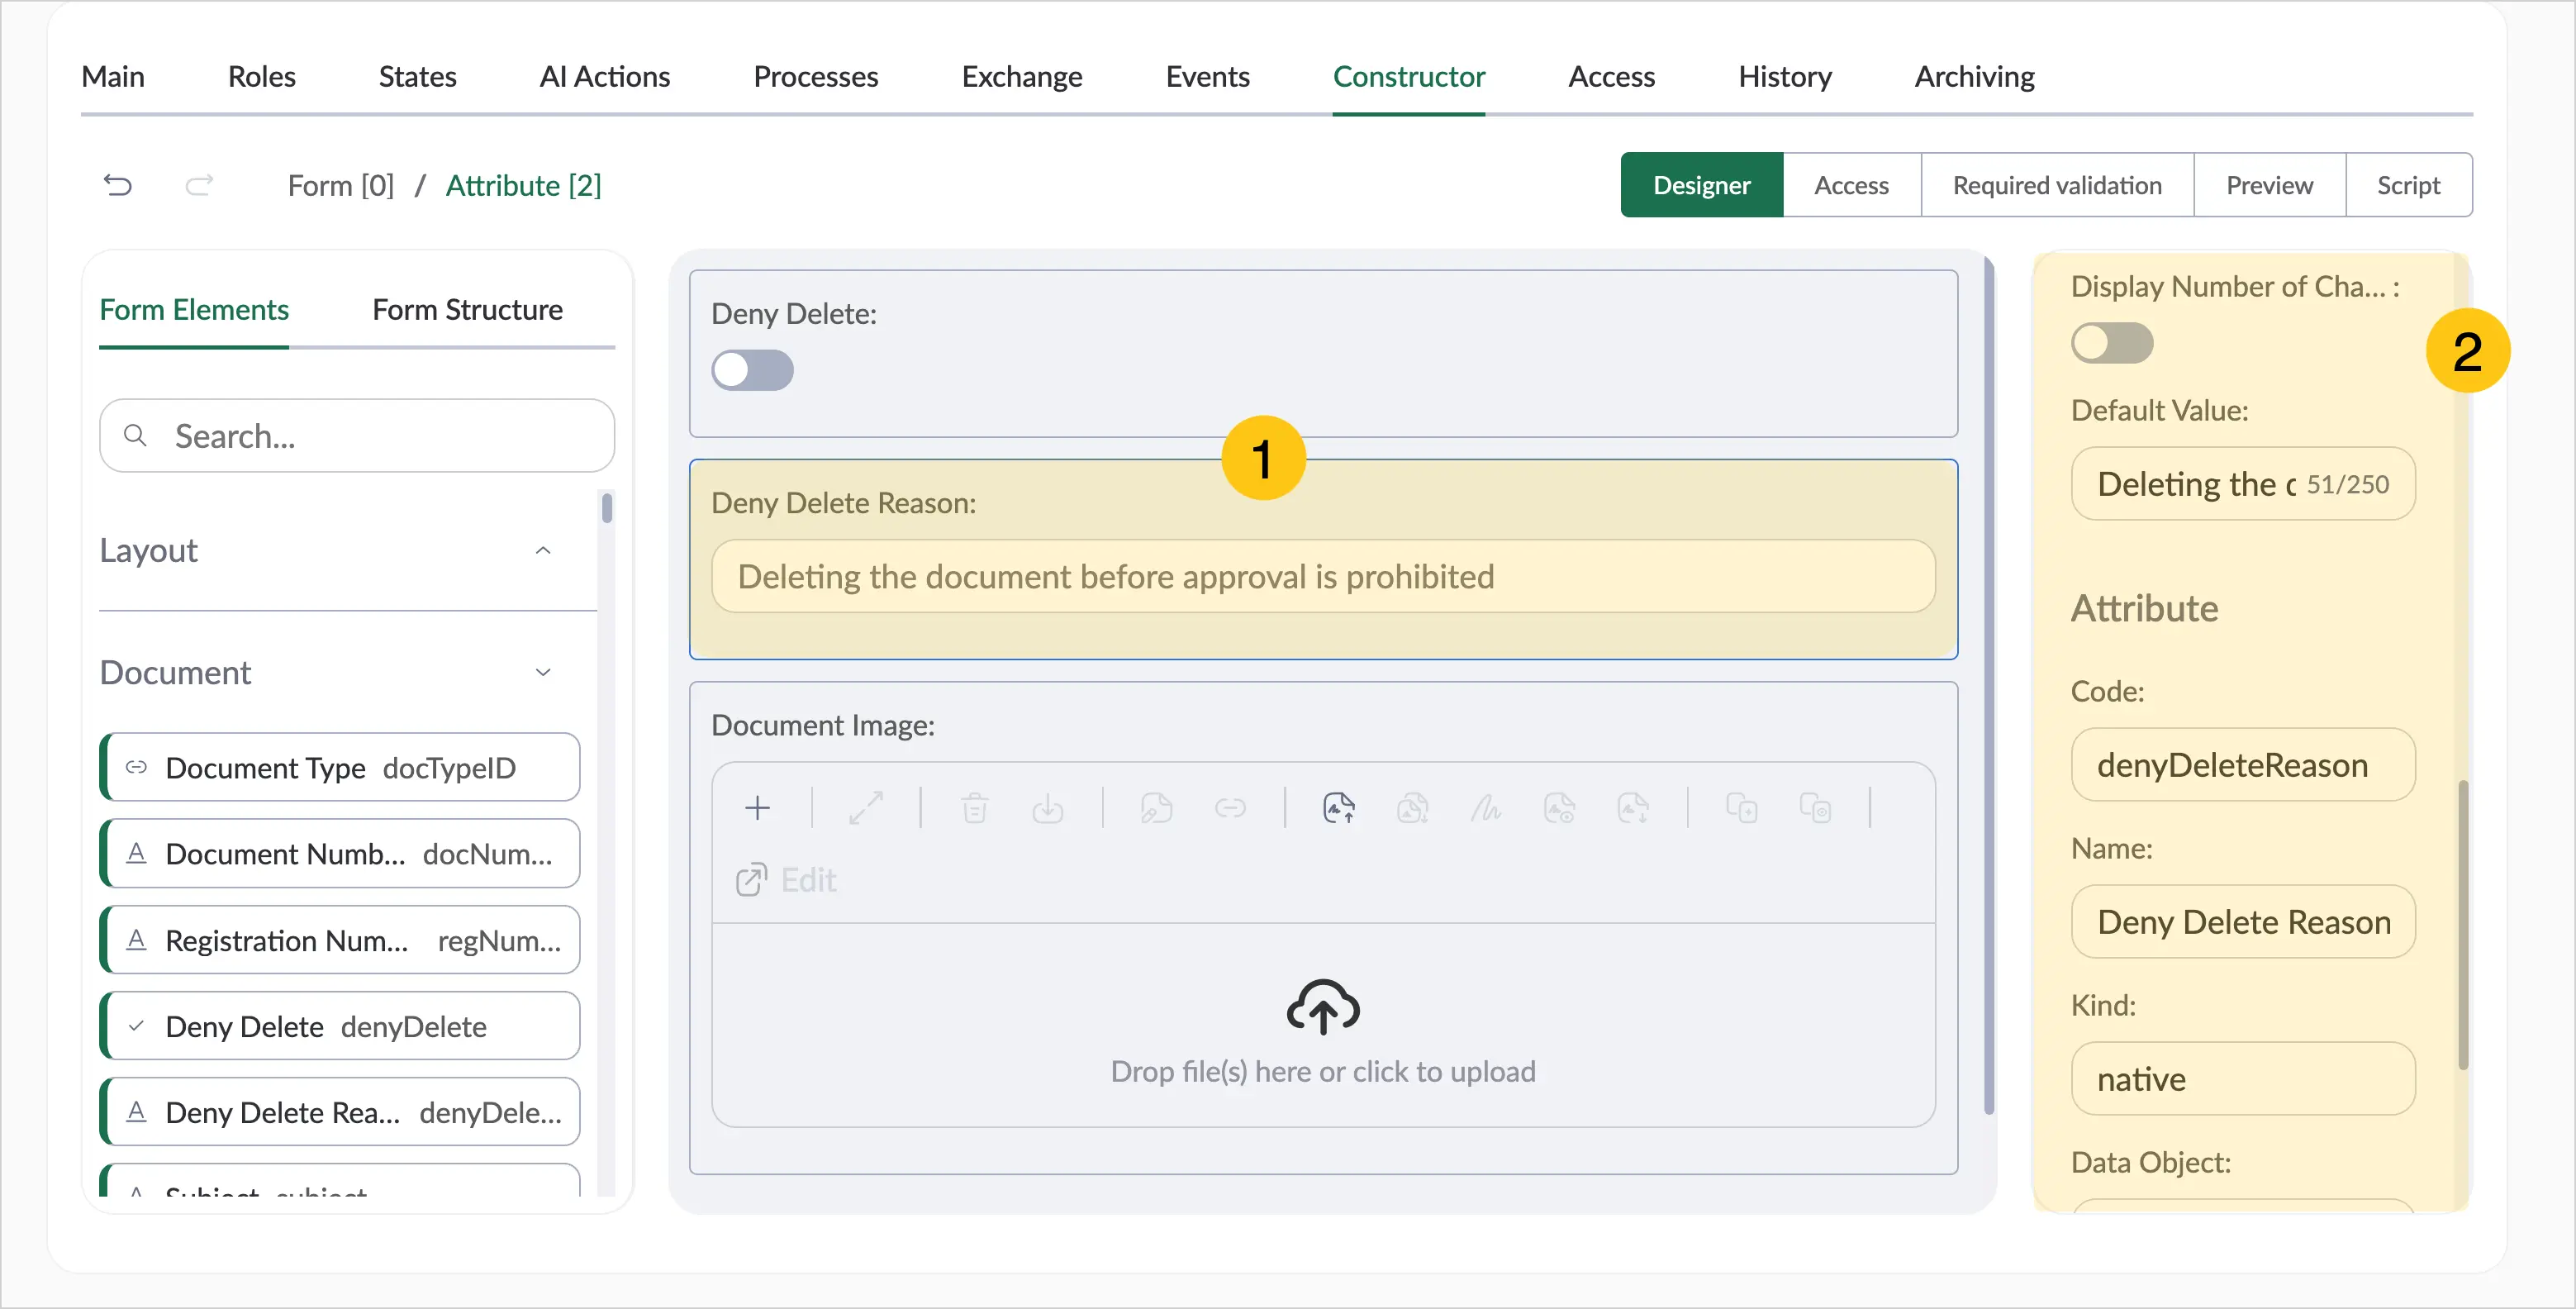Open Required validation mode
This screenshot has height=1309, width=2576.
tap(2057, 185)
